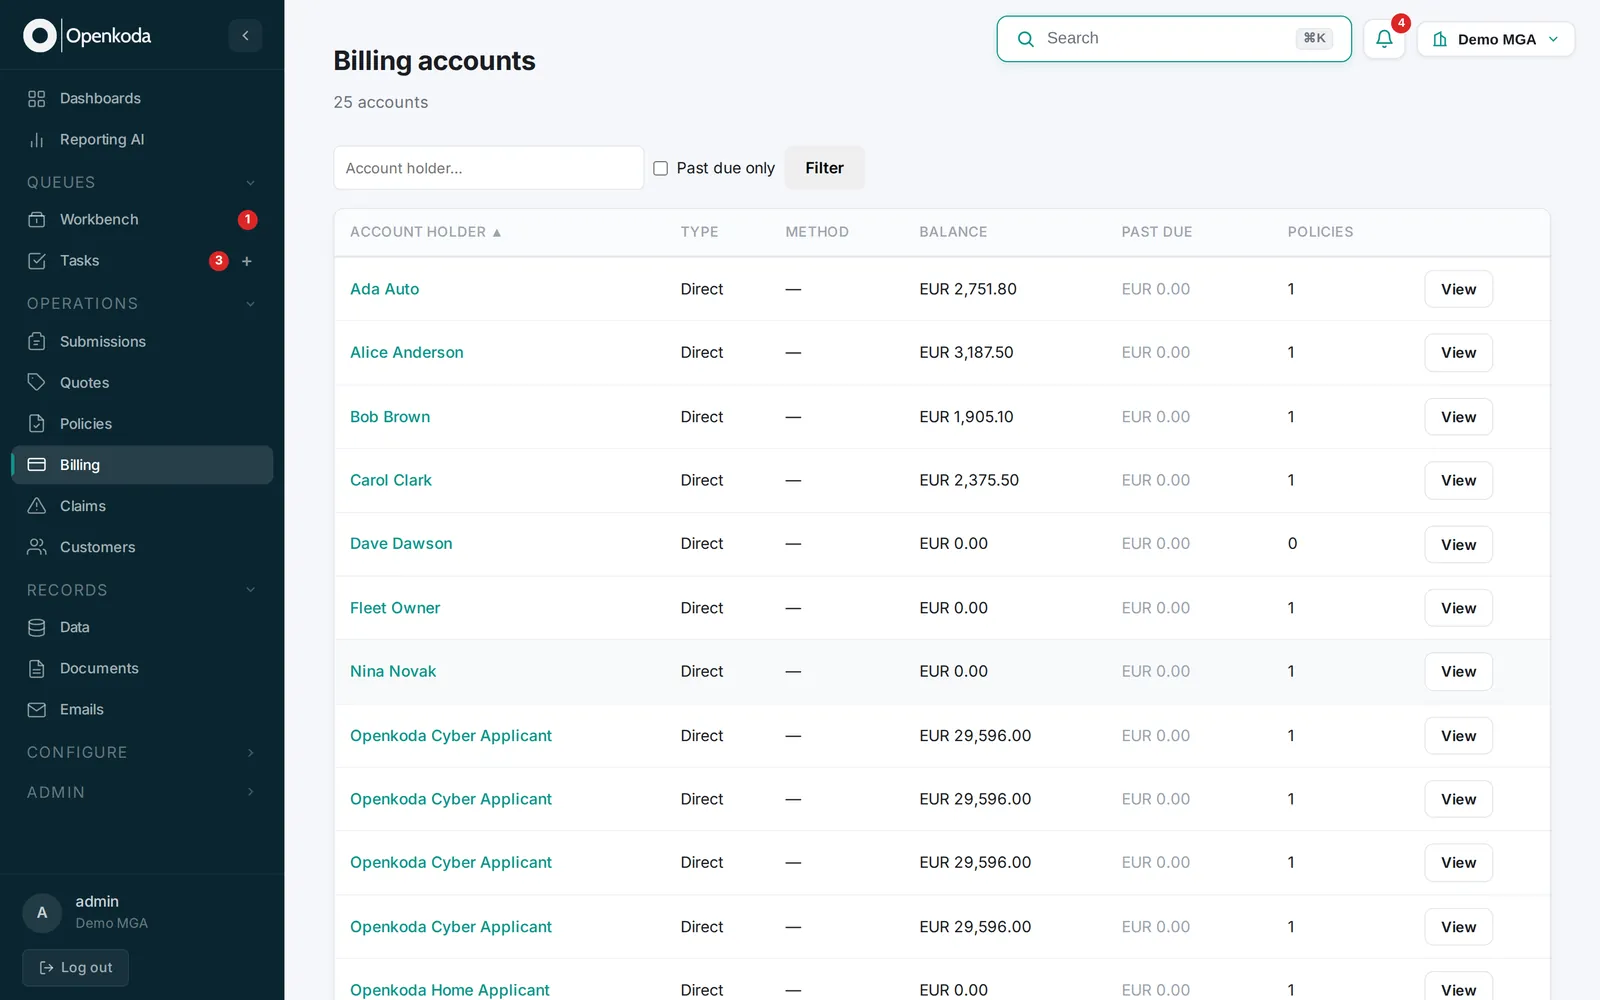The width and height of the screenshot is (1600, 1000).
Task: View the Alice Anderson billing account
Action: 1458,353
